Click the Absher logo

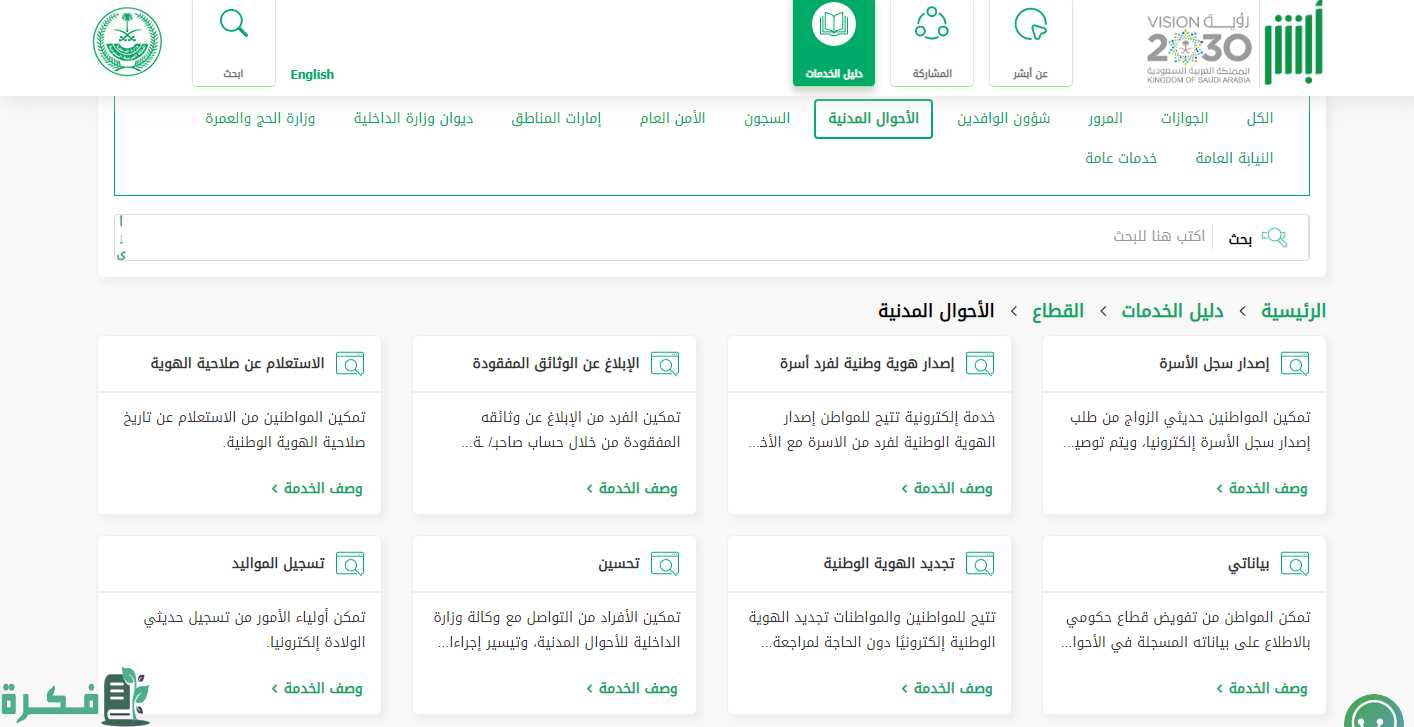(x=1293, y=43)
